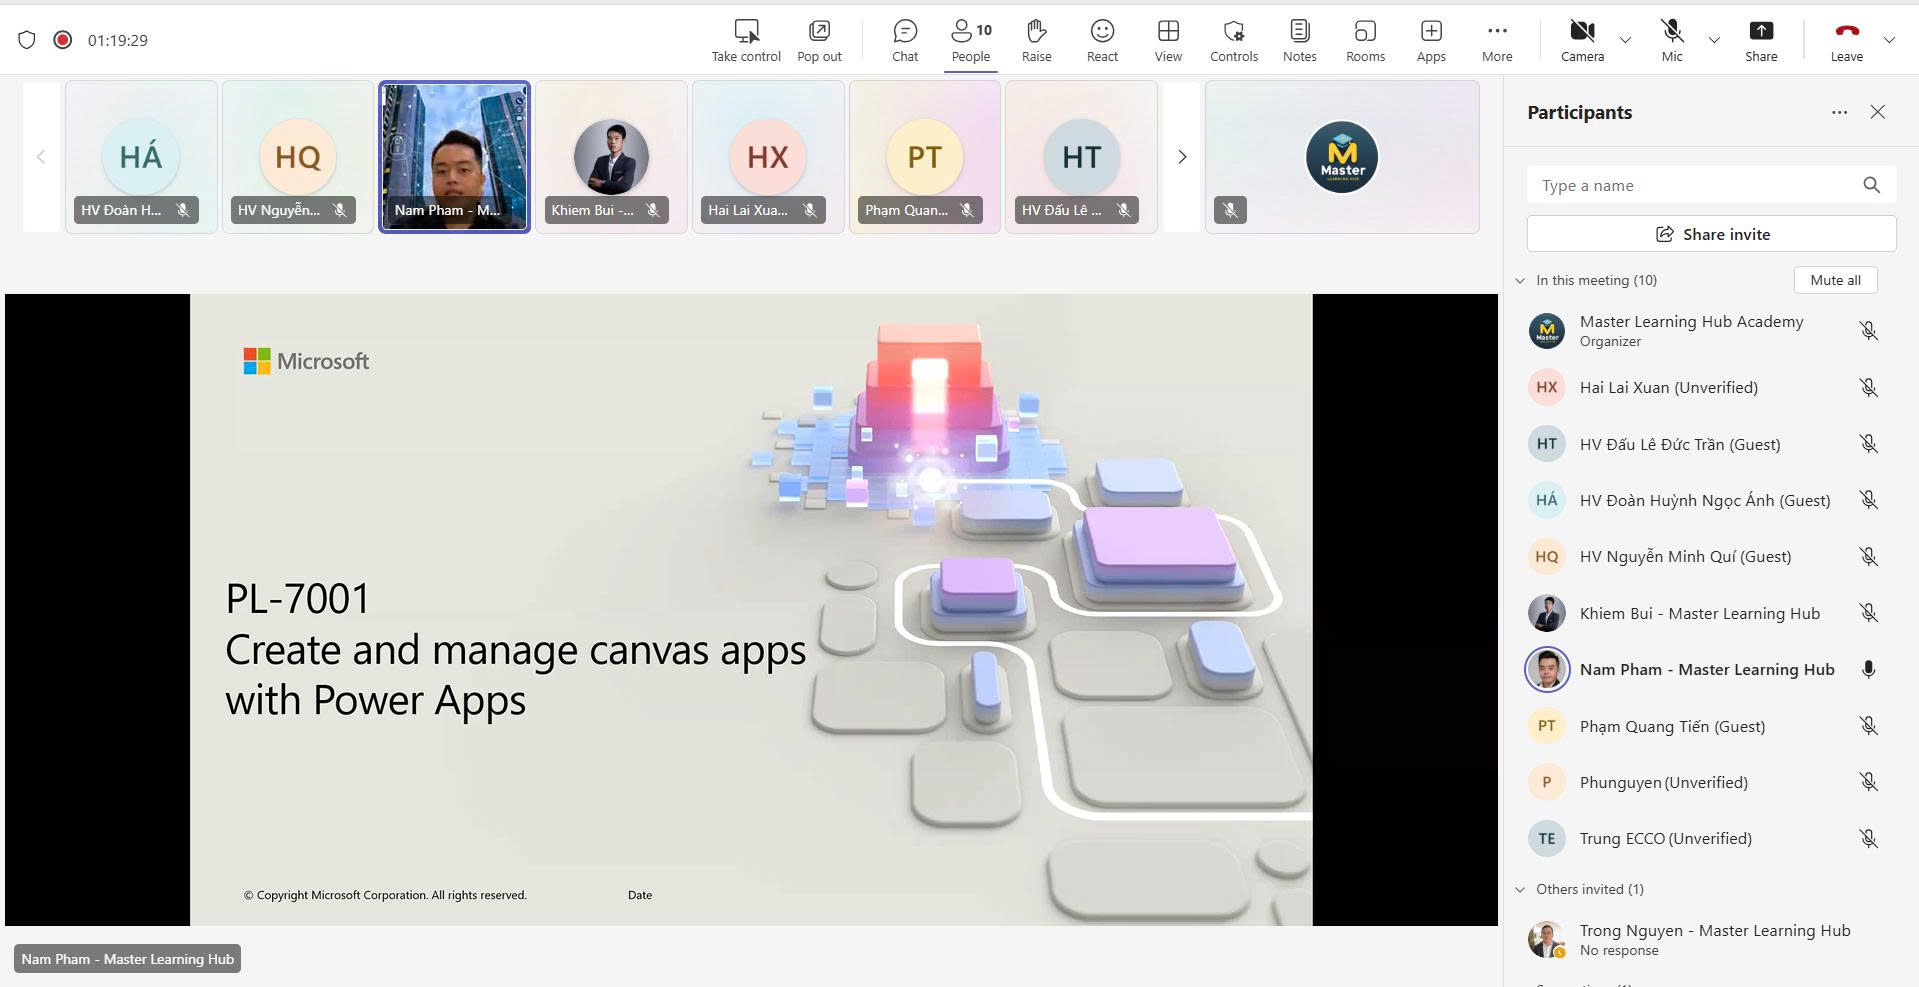Pop out the shared content
Screen dimensions: 1919x987
[819, 40]
